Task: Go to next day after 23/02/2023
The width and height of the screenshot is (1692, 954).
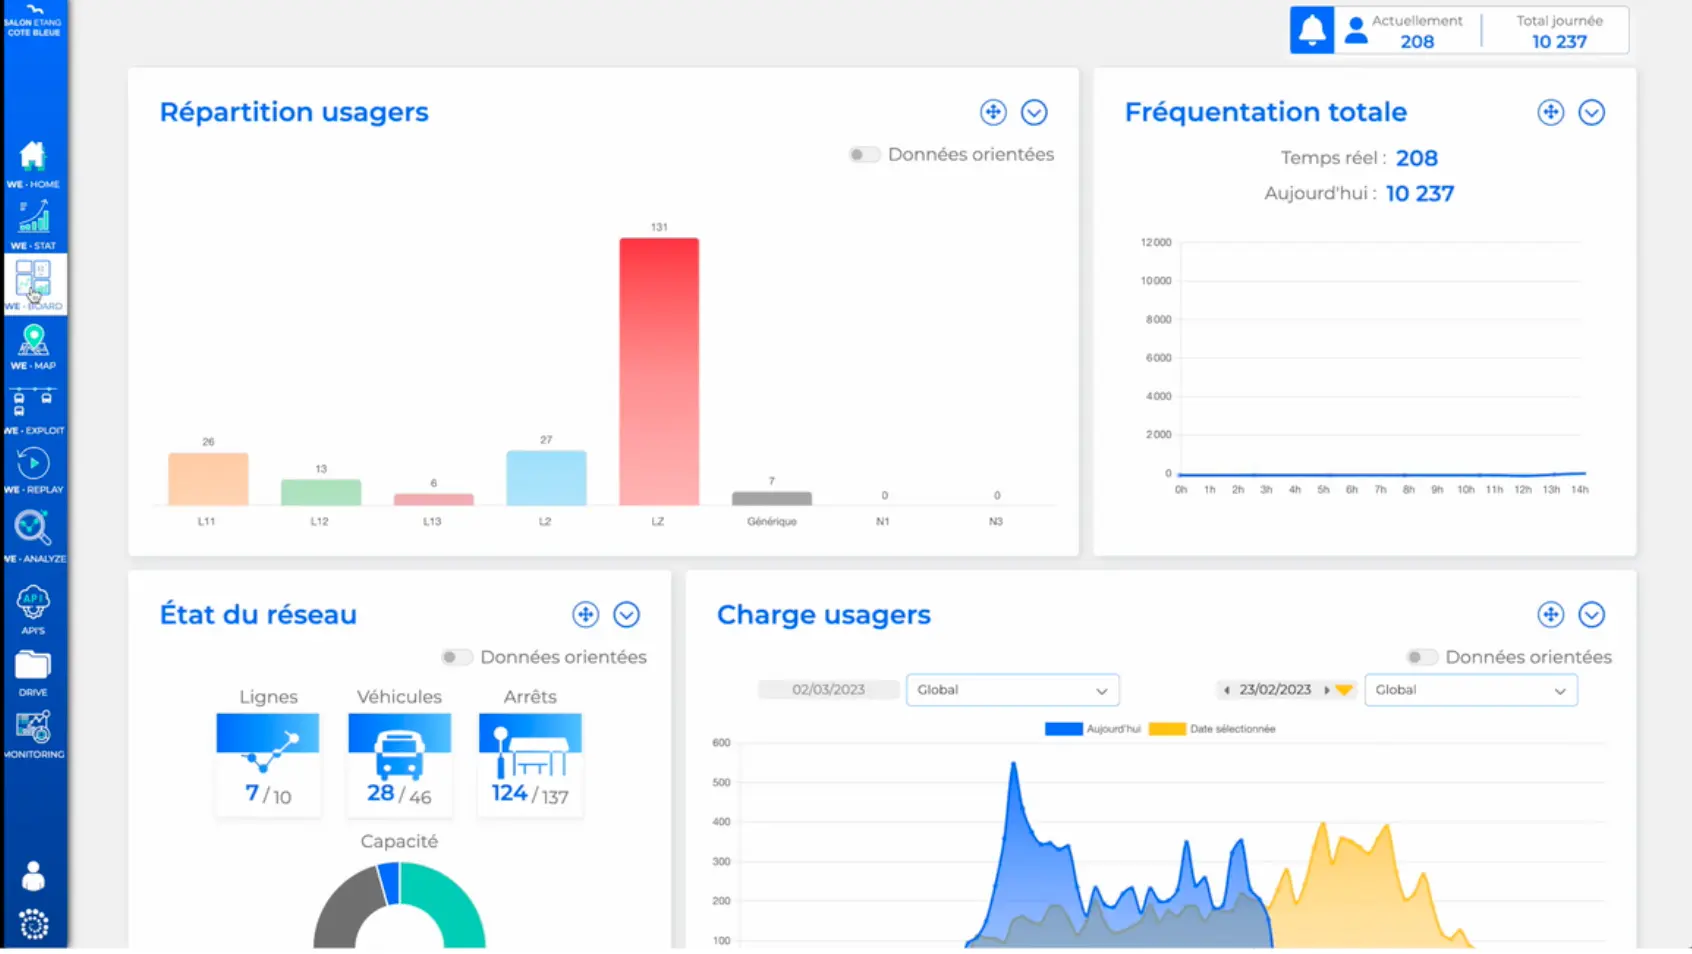Action: 1327,690
